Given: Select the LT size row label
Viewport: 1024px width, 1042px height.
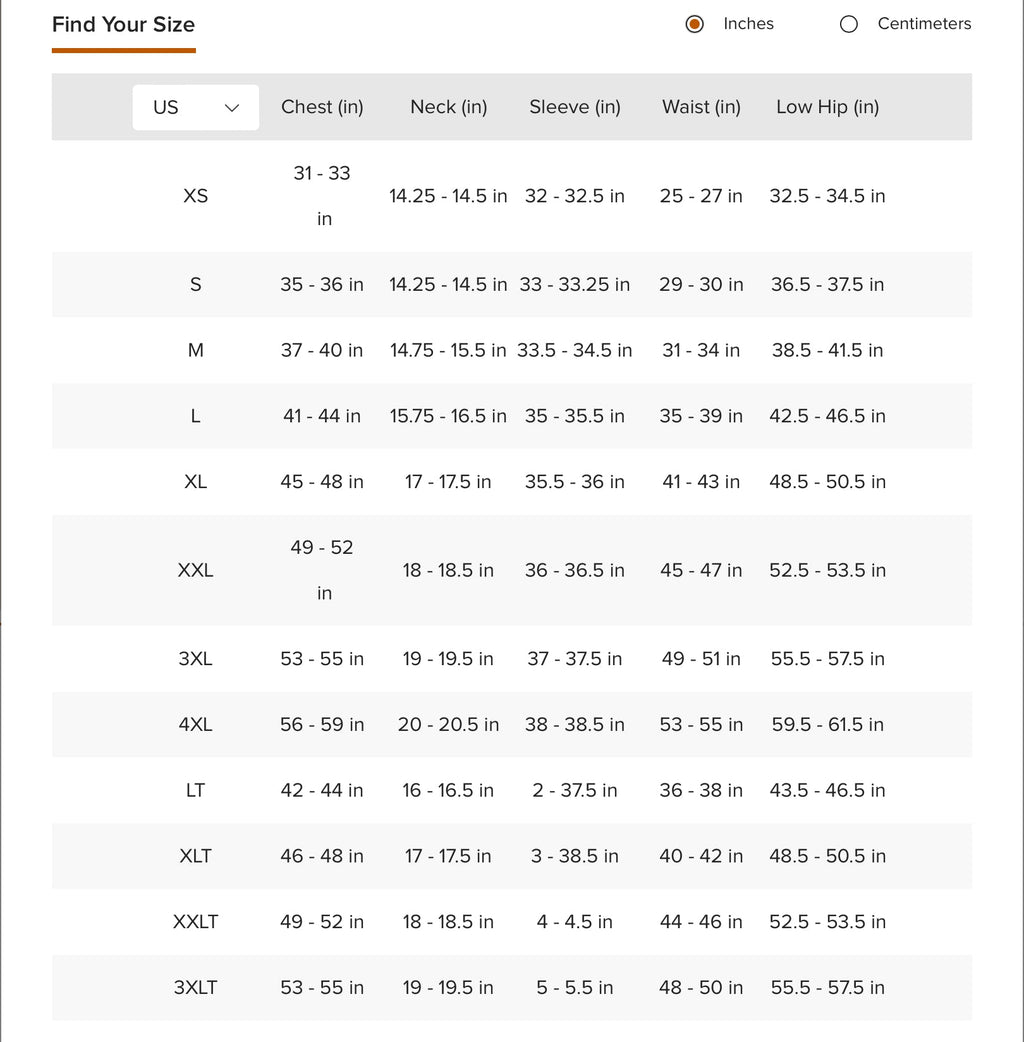Looking at the screenshot, I should click(195, 790).
